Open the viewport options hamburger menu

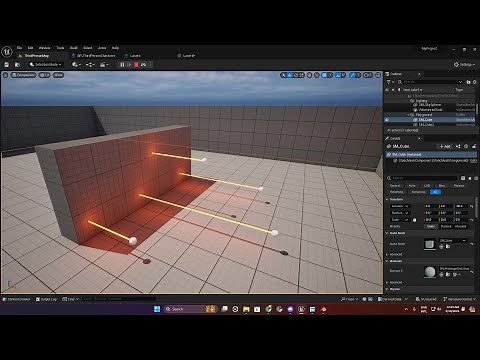[x=6, y=75]
